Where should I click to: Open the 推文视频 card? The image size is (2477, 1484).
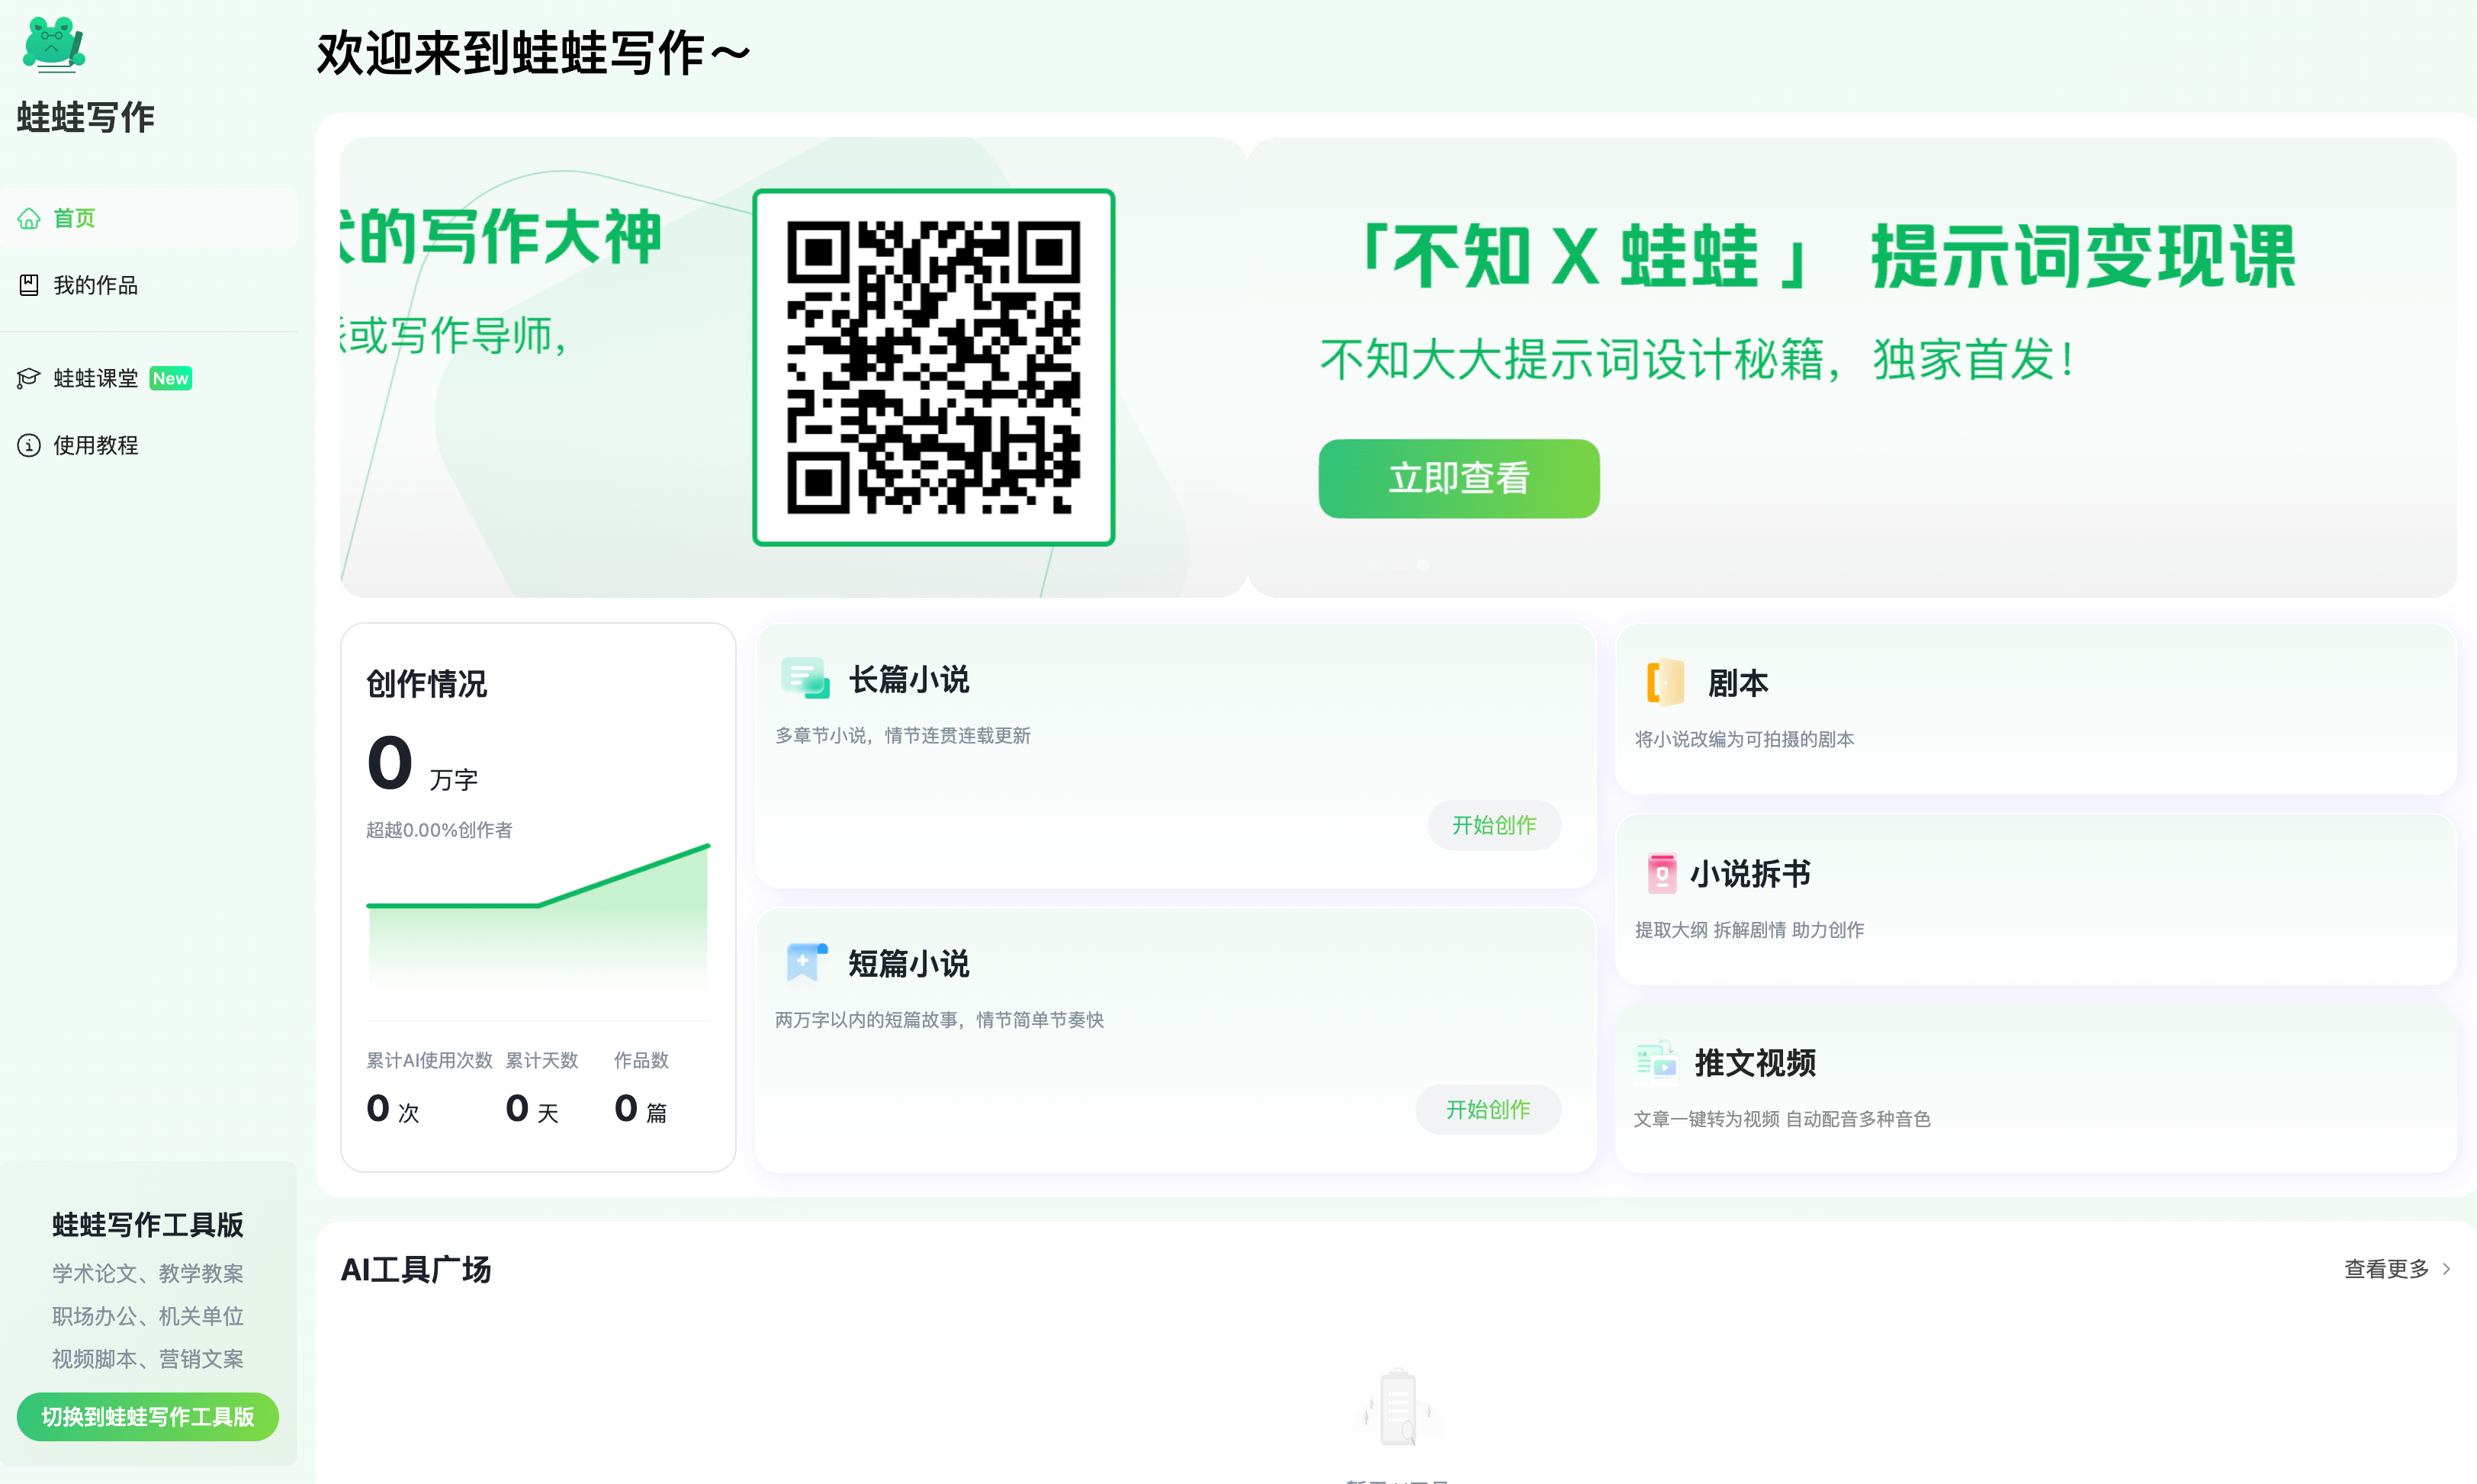[x=2036, y=1088]
